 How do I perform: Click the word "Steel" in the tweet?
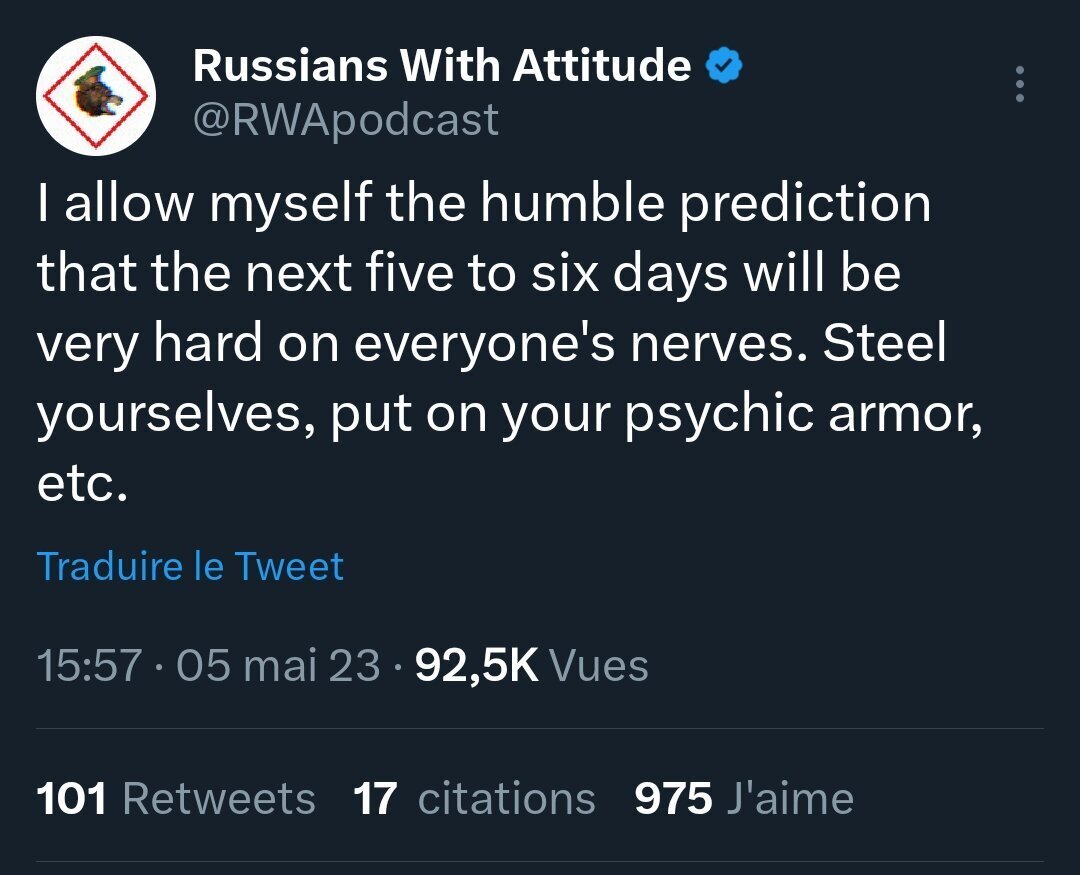(884, 344)
